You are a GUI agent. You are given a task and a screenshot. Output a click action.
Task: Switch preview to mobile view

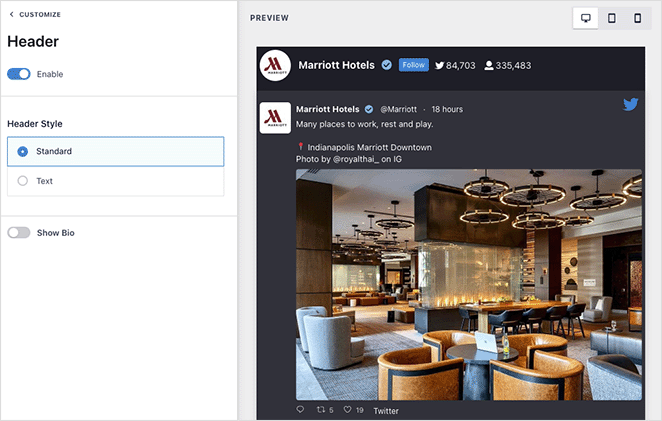[638, 18]
